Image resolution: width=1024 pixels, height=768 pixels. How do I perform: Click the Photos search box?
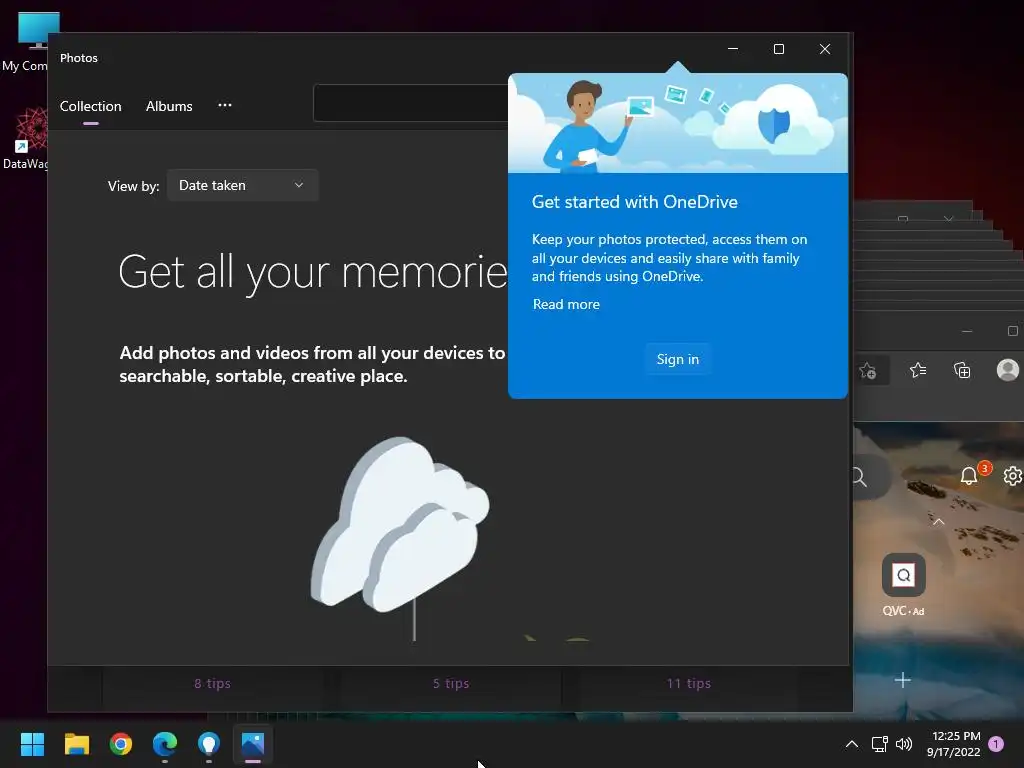(411, 103)
